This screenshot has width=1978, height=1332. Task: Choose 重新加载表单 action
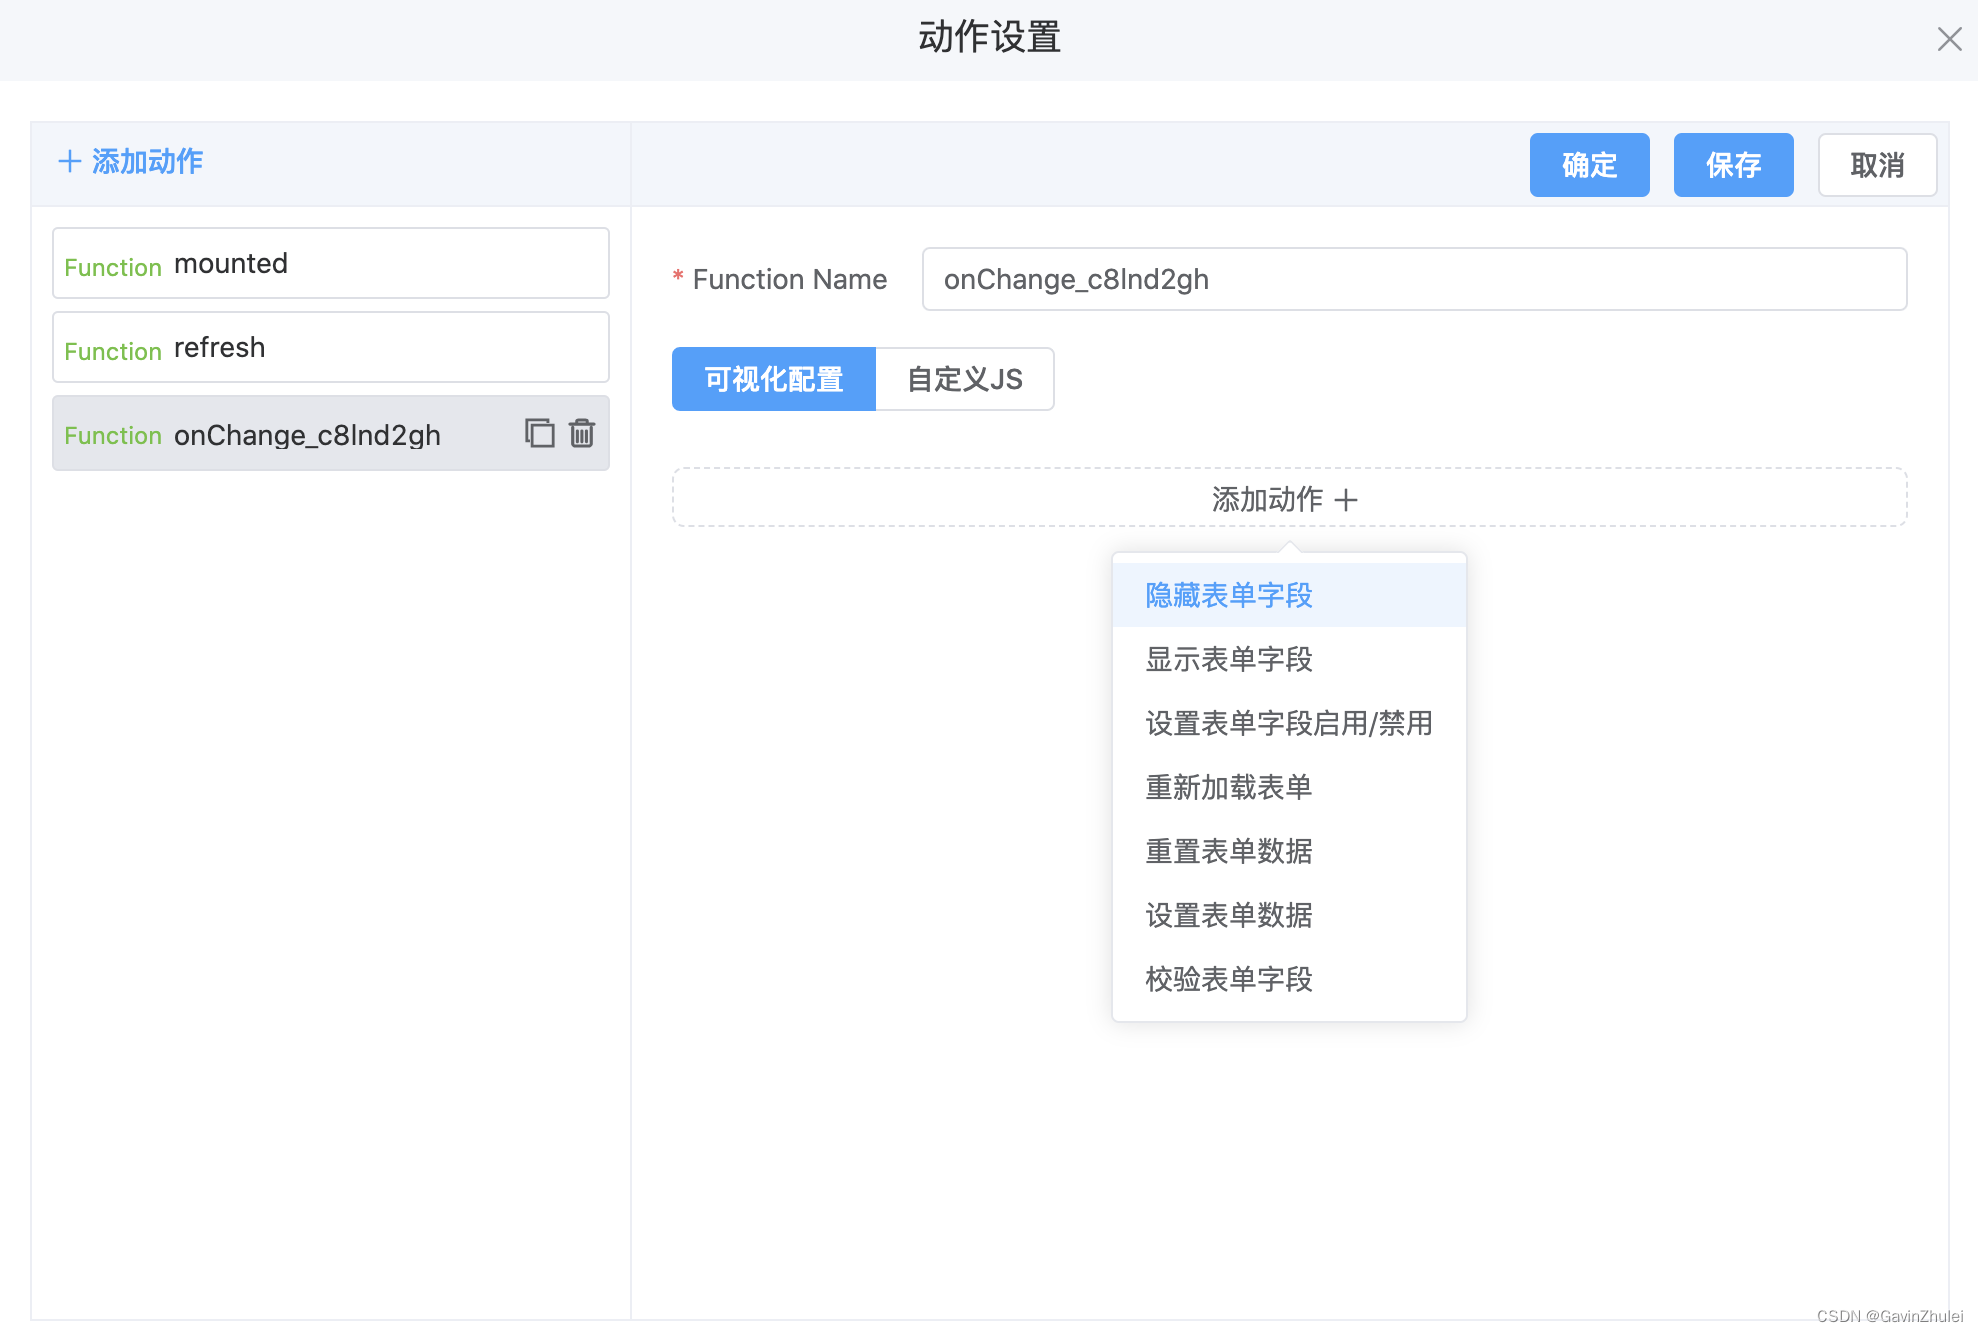coord(1227,787)
